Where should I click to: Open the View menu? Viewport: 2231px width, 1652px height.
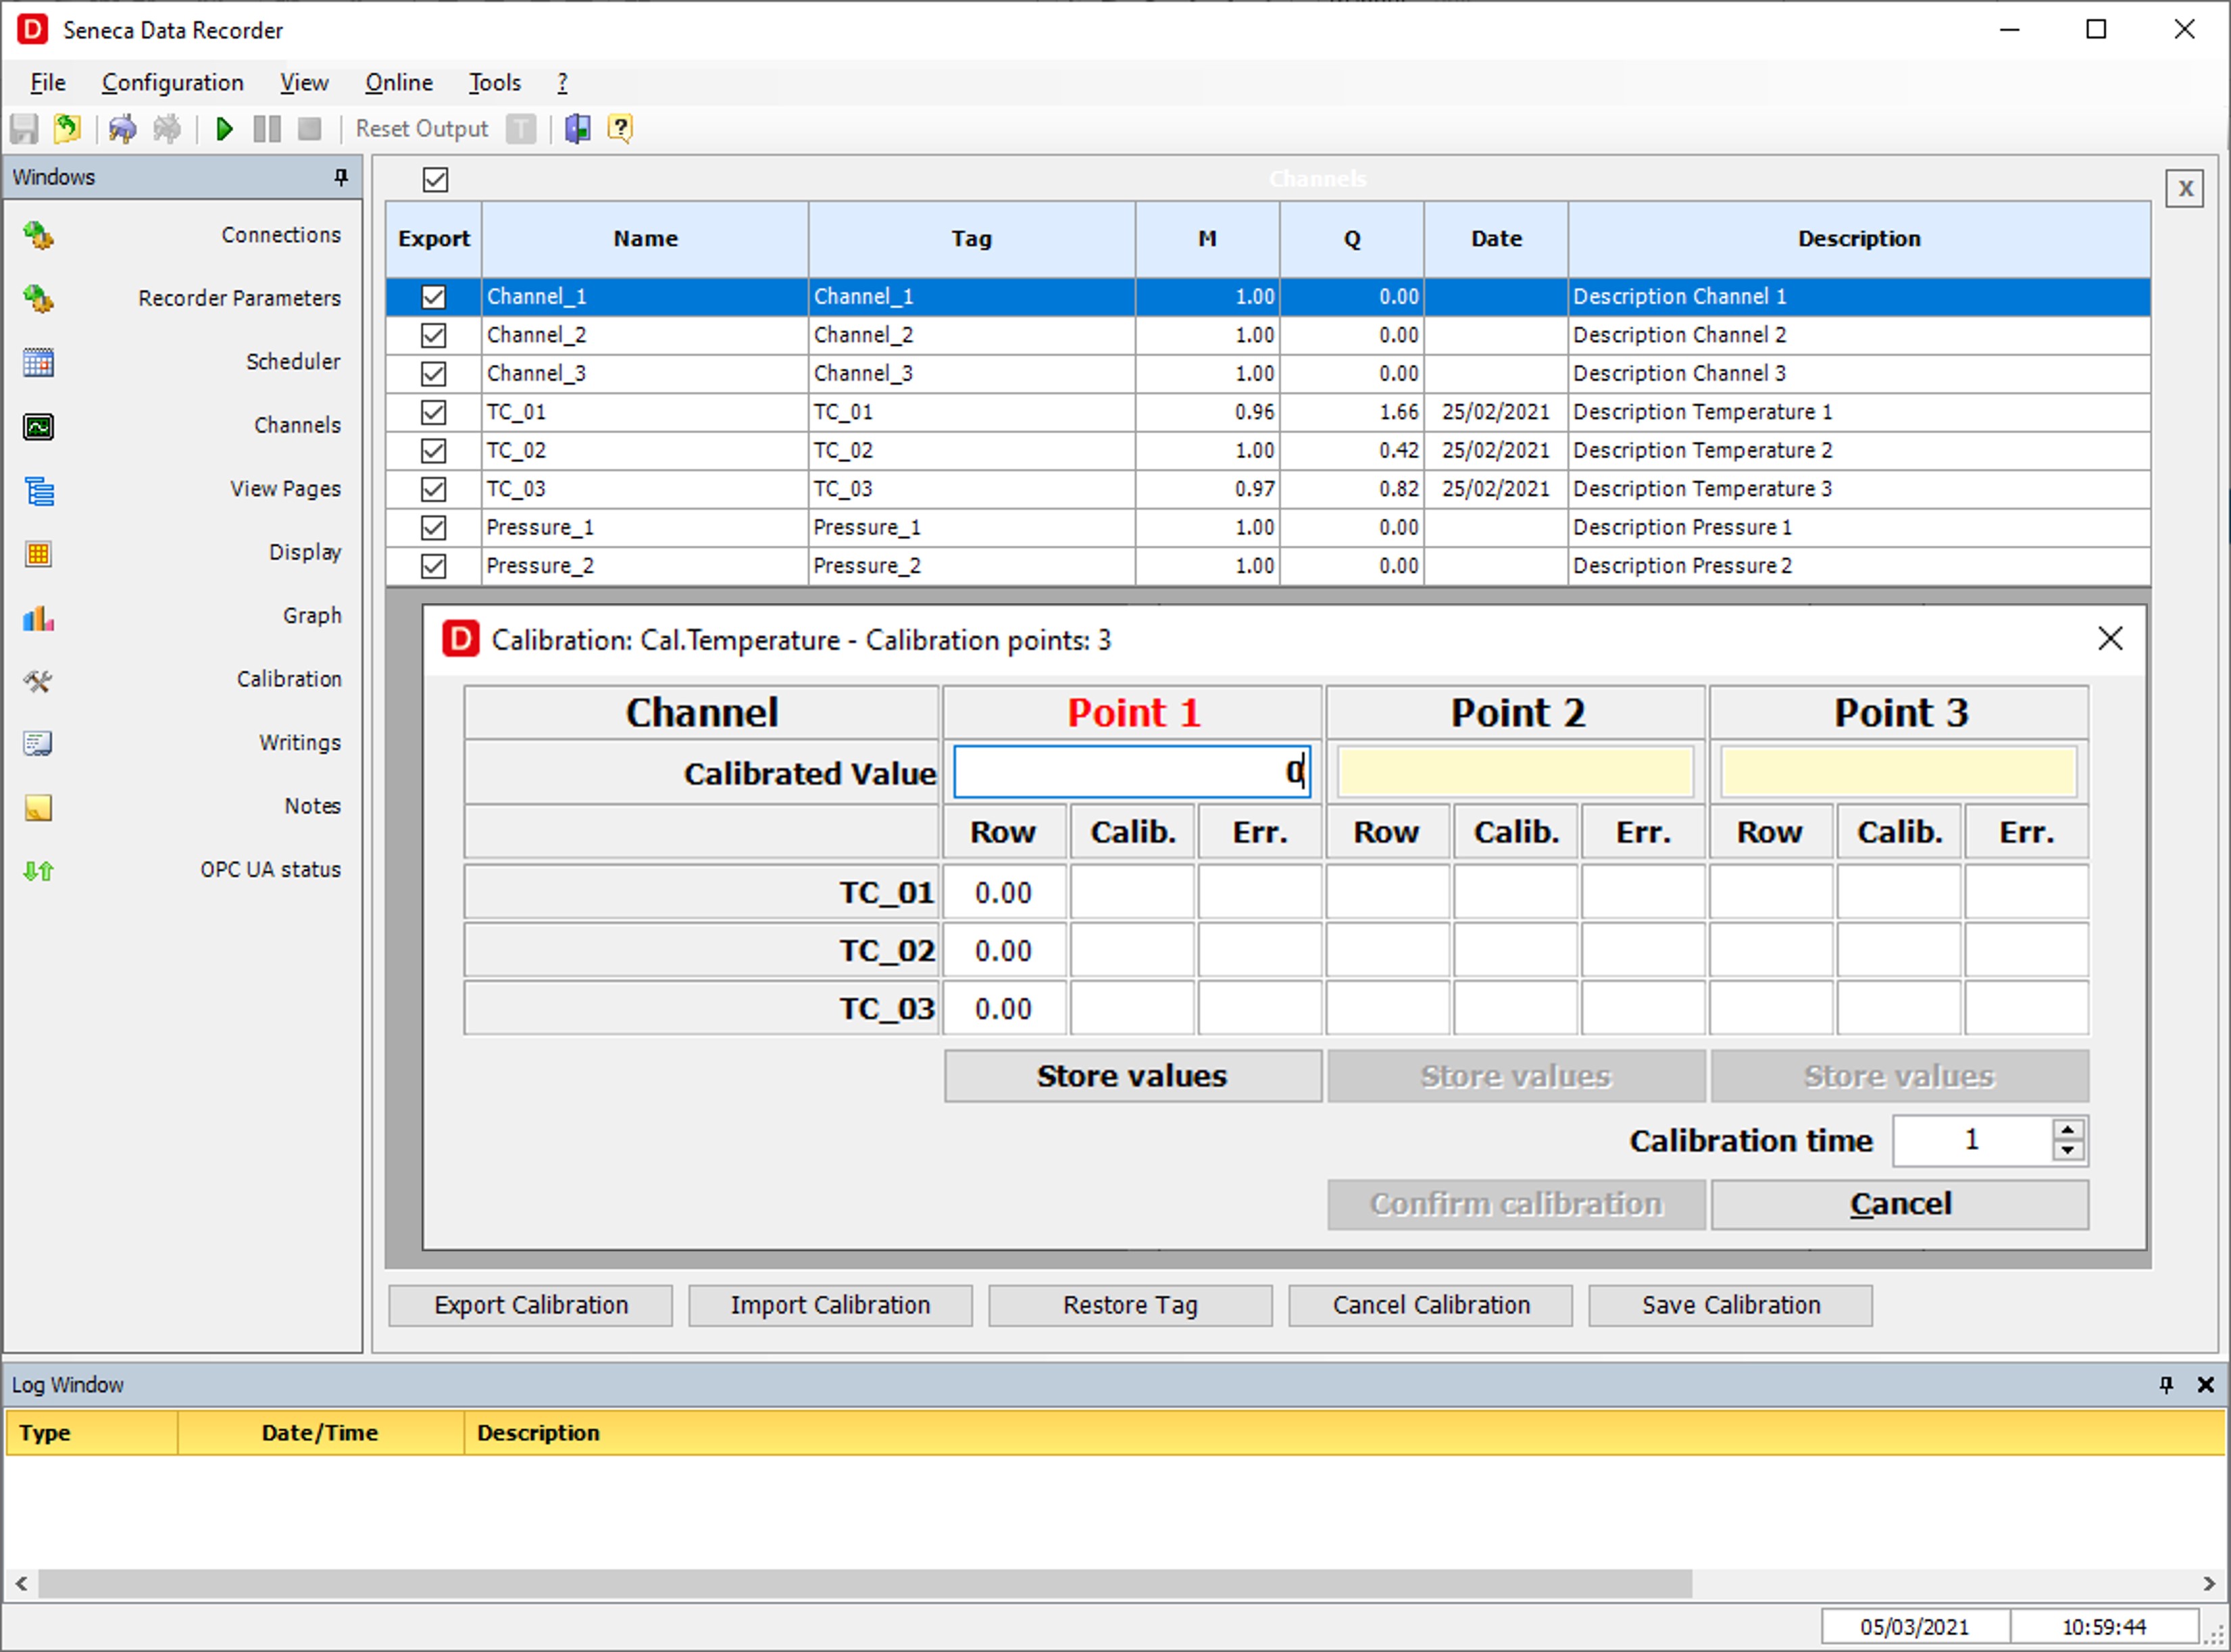(304, 83)
